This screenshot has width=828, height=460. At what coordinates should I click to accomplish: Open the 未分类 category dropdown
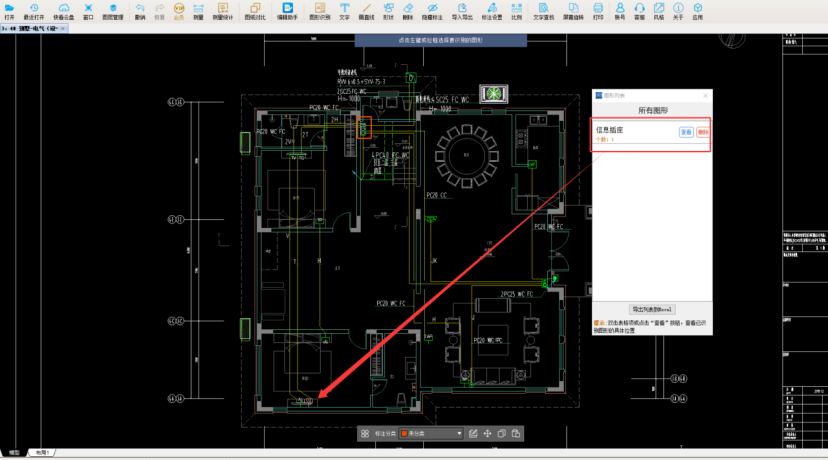(432, 434)
